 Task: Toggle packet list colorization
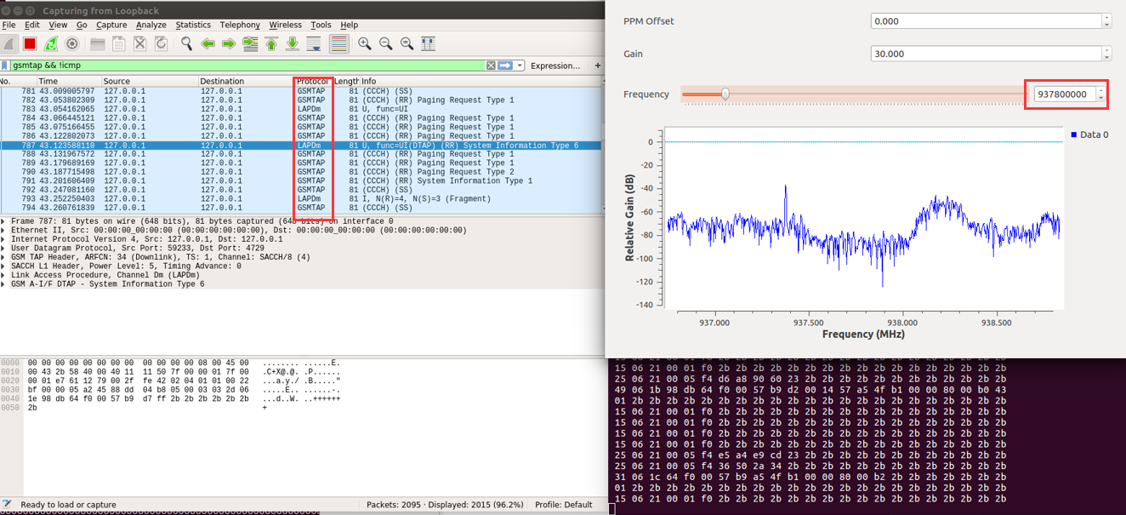(x=339, y=44)
